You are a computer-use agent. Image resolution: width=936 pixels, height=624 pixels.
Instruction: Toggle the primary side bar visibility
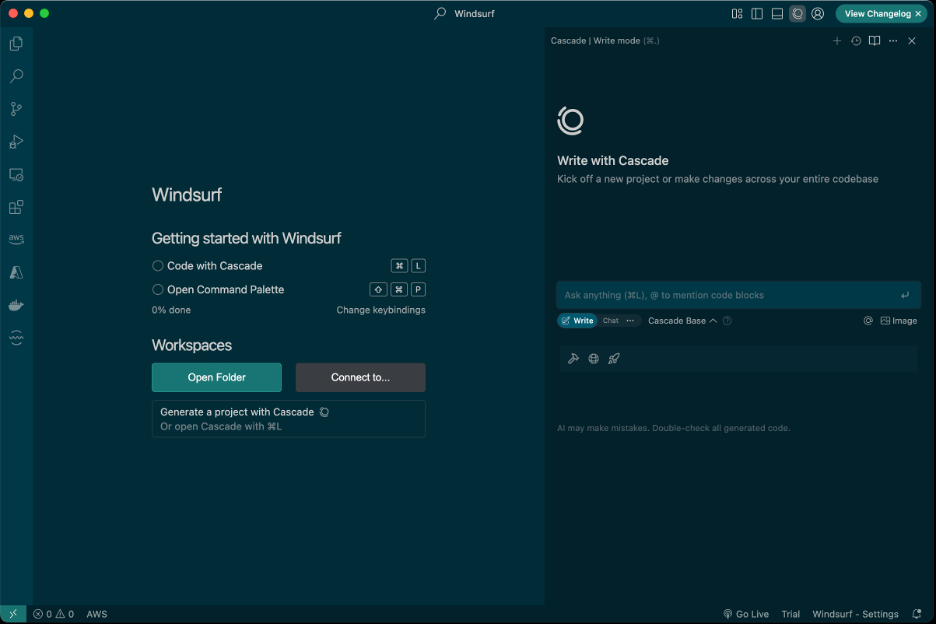coord(757,13)
